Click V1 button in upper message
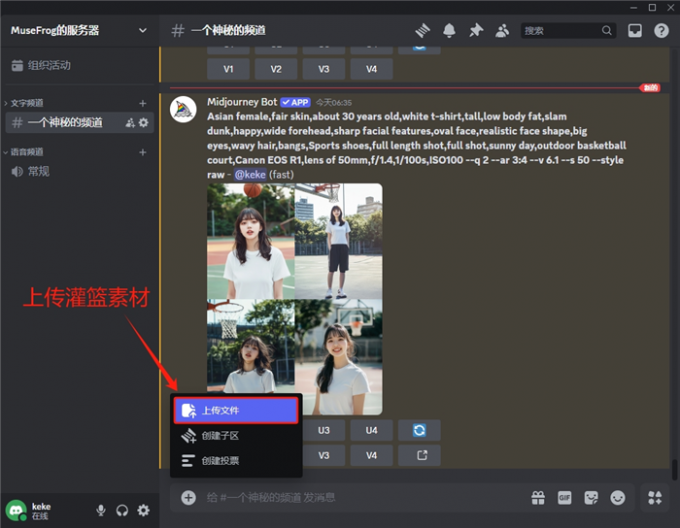The width and height of the screenshot is (680, 528). (228, 69)
